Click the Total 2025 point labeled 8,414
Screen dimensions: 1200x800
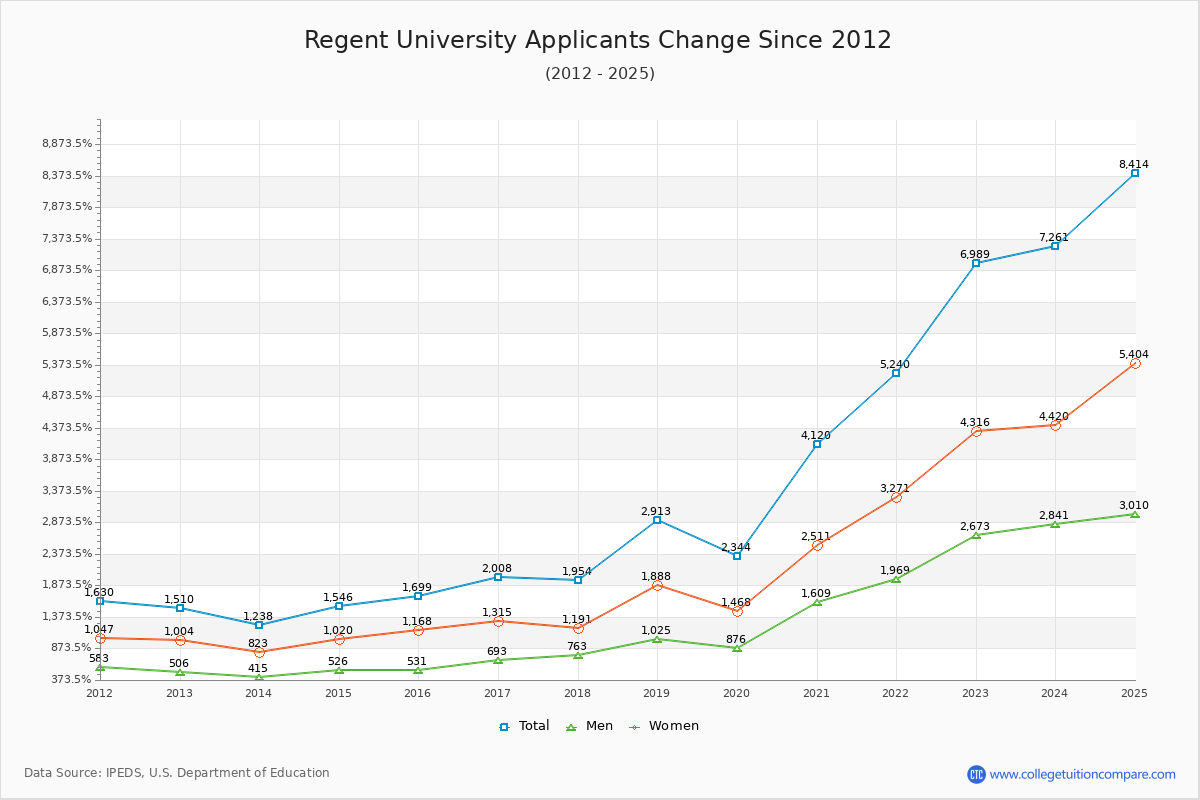[x=1135, y=173]
